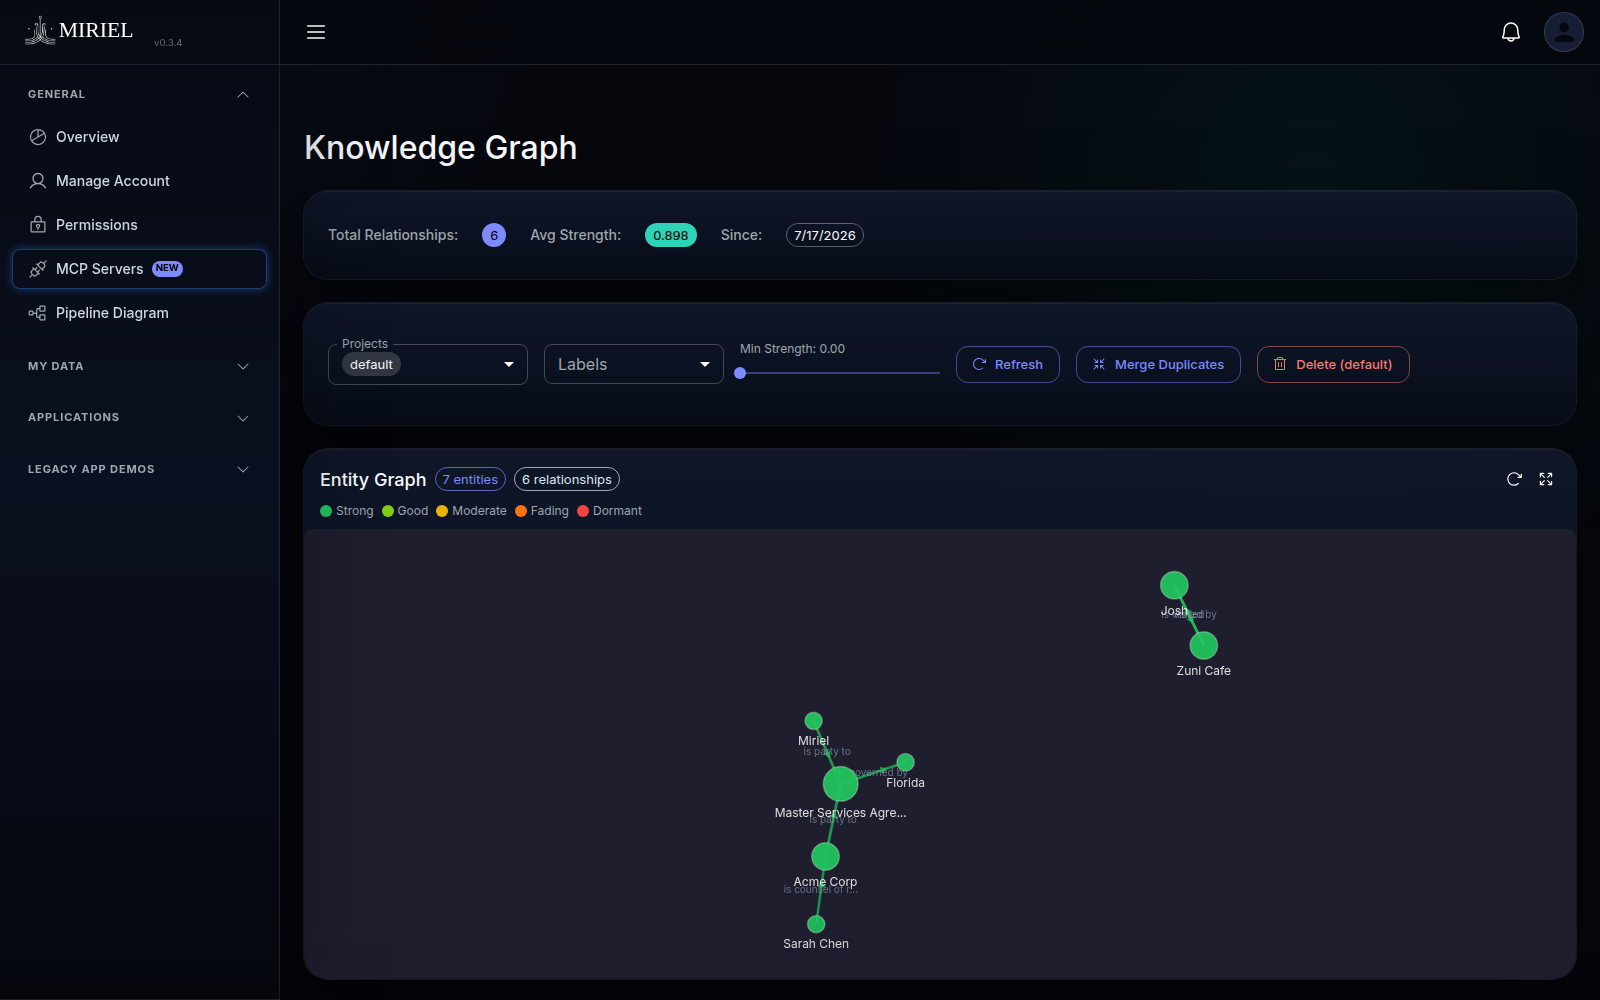Select the Zuni Cafe node
1600x1000 pixels.
1204,645
